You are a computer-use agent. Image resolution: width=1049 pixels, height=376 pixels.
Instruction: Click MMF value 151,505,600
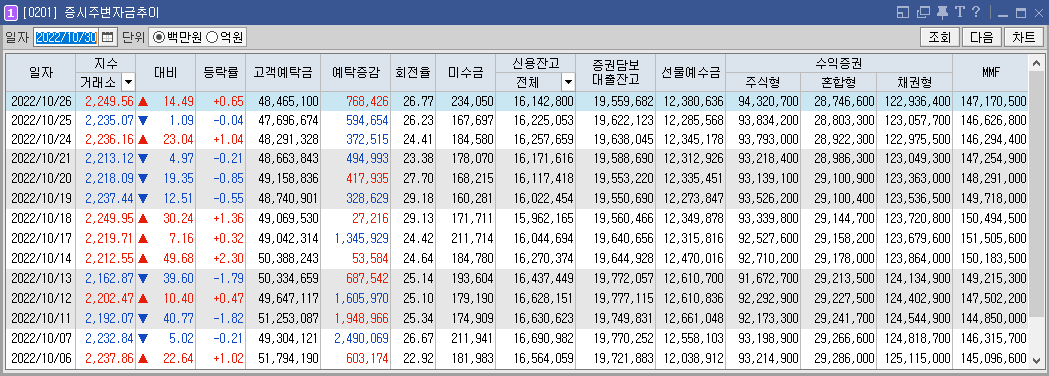(x=994, y=239)
